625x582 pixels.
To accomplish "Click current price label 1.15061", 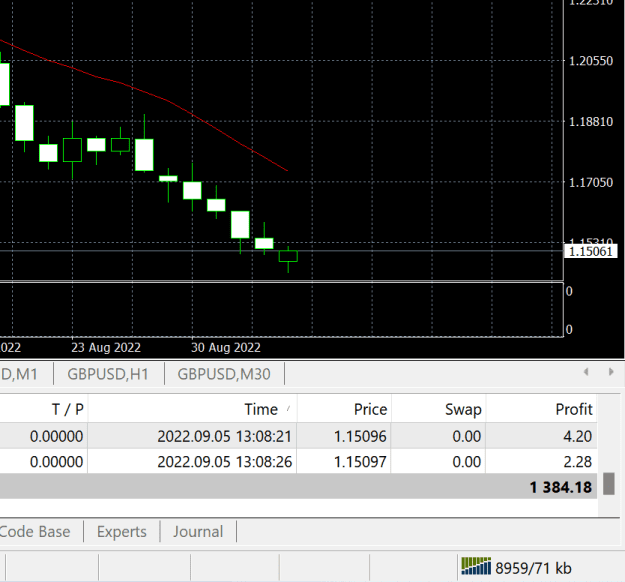I will click(591, 252).
